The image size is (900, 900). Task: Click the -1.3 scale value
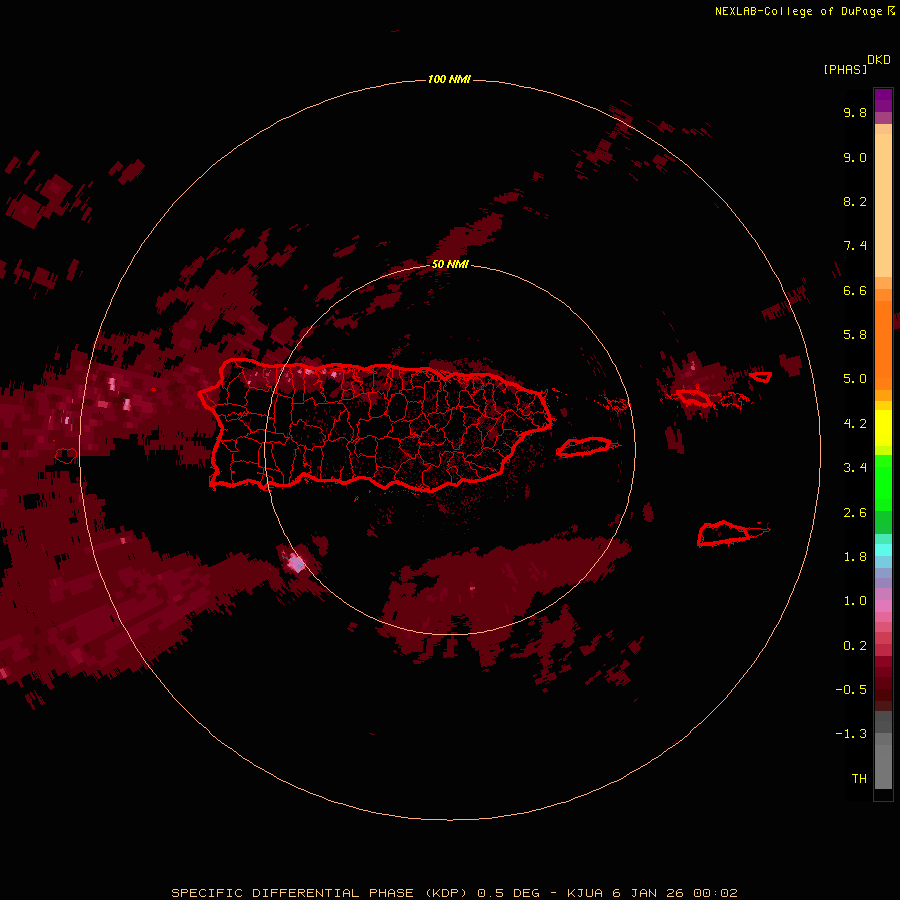(851, 734)
